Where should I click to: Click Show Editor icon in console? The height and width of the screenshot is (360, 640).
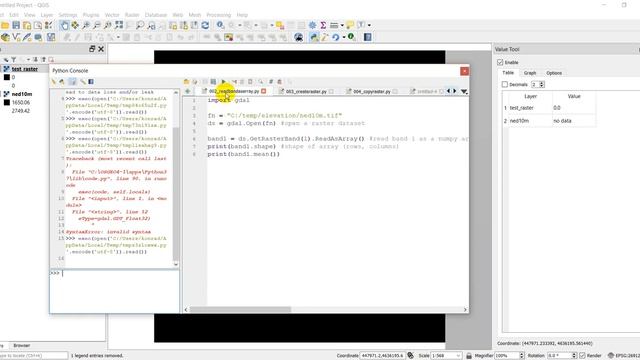click(73, 82)
